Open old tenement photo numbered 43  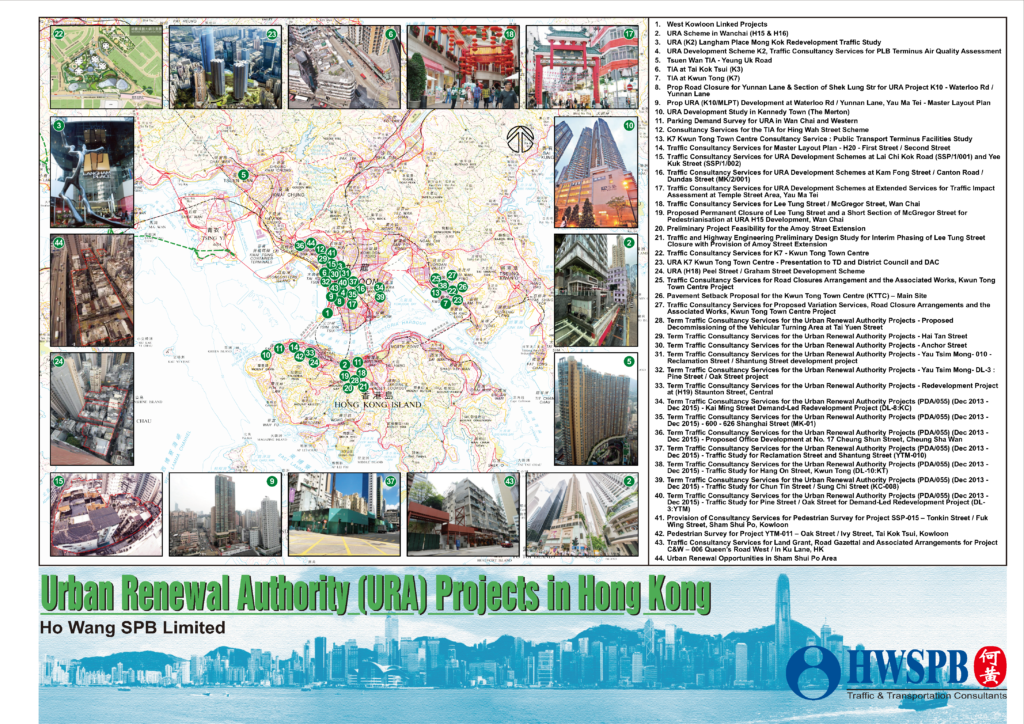[x=463, y=514]
